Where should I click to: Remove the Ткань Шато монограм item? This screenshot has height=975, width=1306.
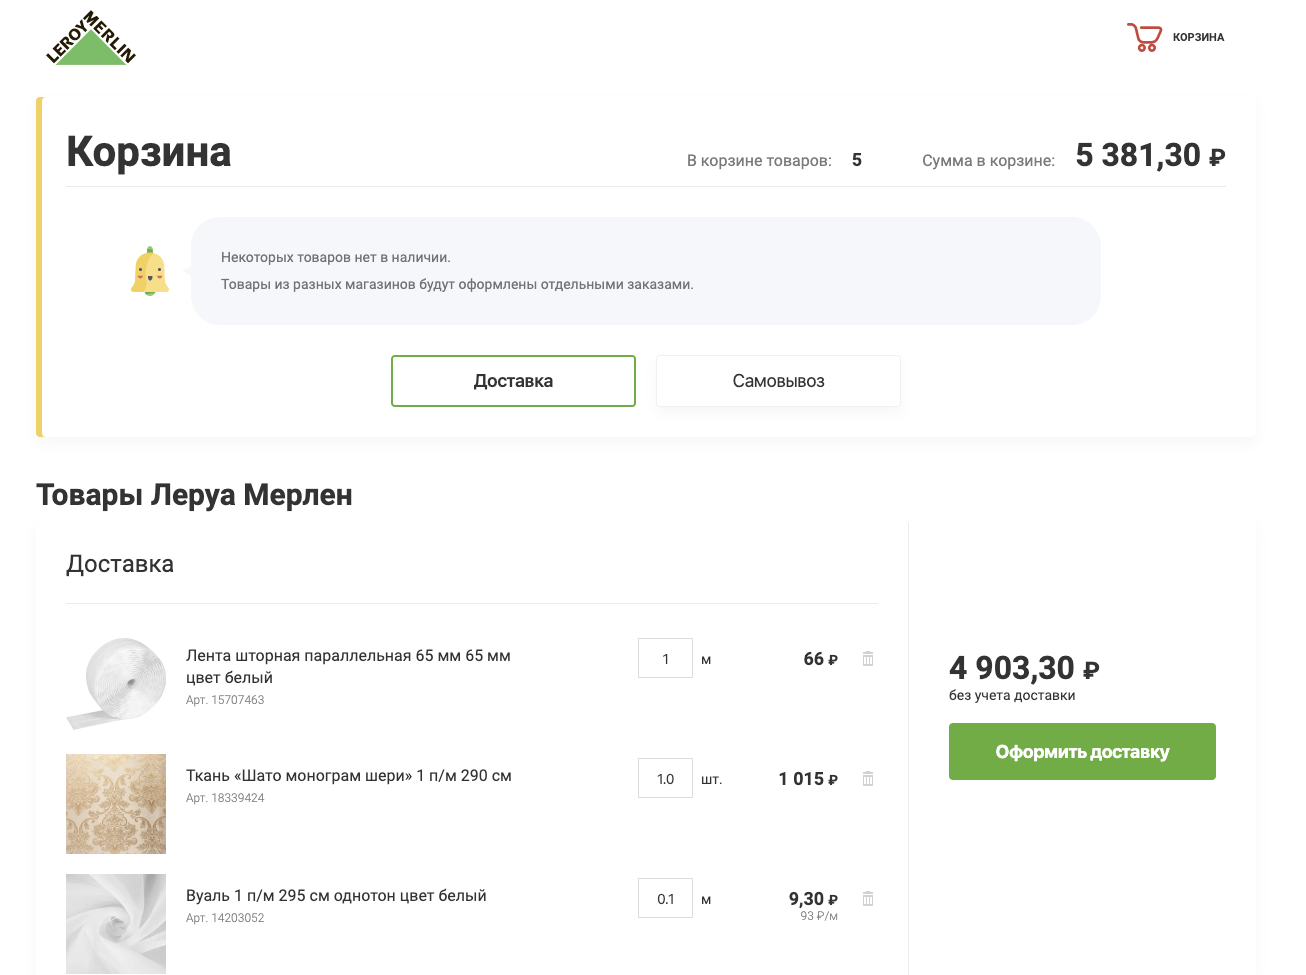pyautogui.click(x=868, y=779)
